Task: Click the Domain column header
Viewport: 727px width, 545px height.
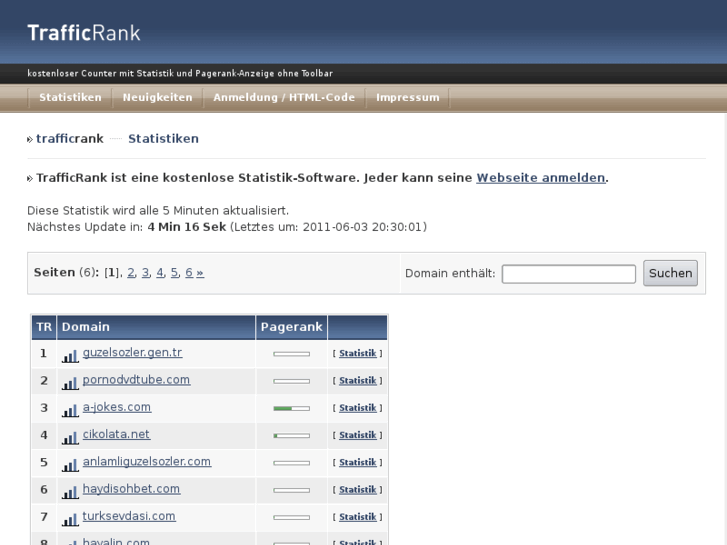Action: pyautogui.click(x=156, y=327)
